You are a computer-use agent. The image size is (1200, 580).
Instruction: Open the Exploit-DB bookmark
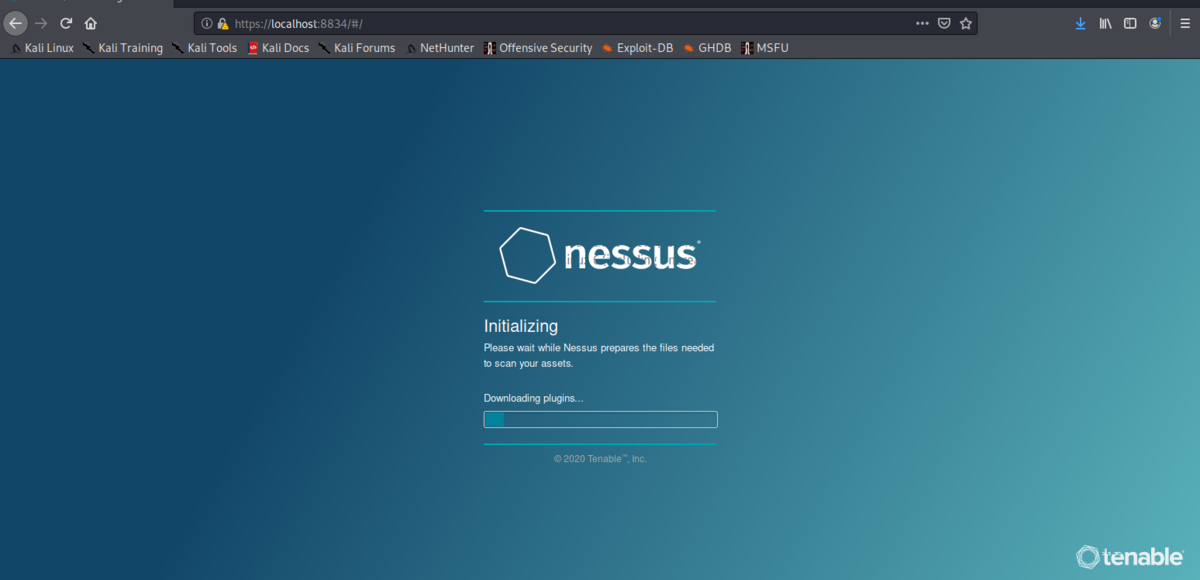637,48
